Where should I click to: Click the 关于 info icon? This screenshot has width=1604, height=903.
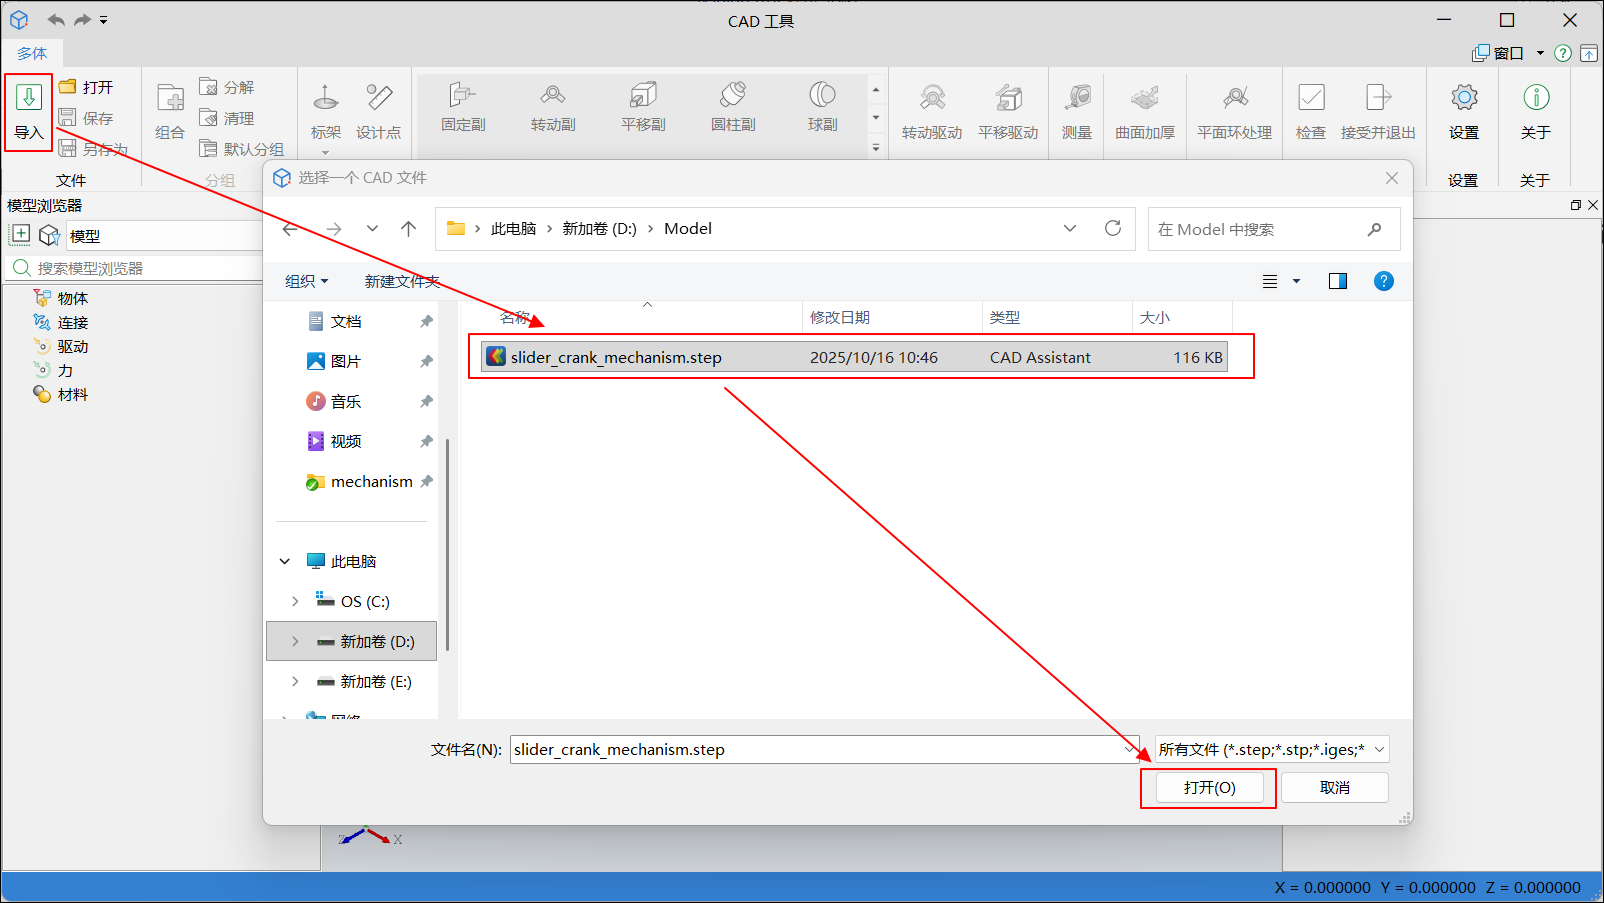pyautogui.click(x=1535, y=98)
